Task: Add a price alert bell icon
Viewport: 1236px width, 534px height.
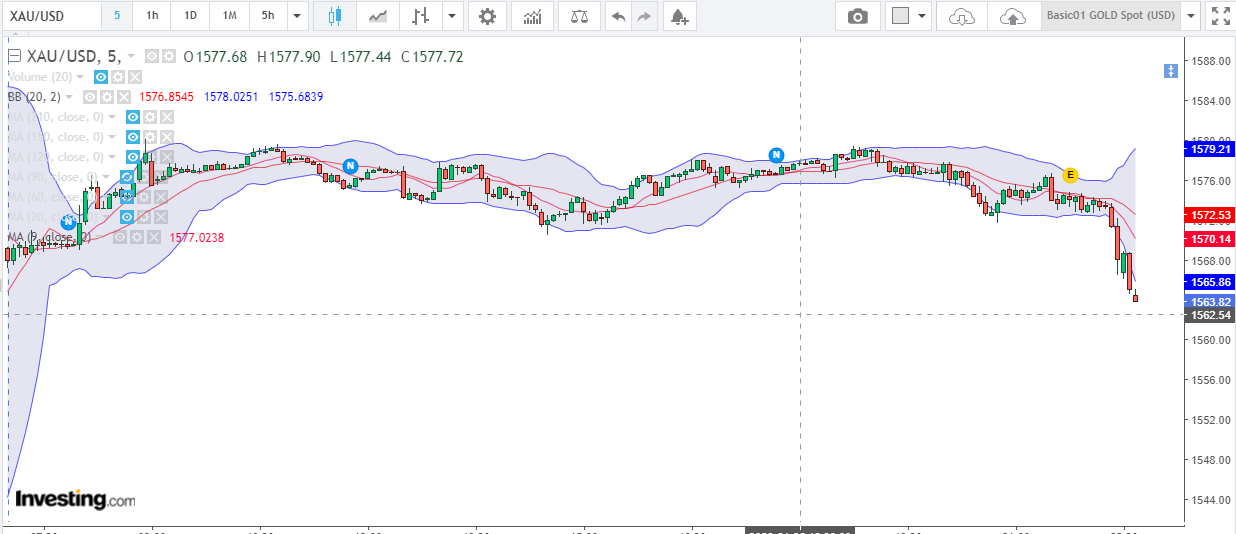Action: pyautogui.click(x=679, y=16)
